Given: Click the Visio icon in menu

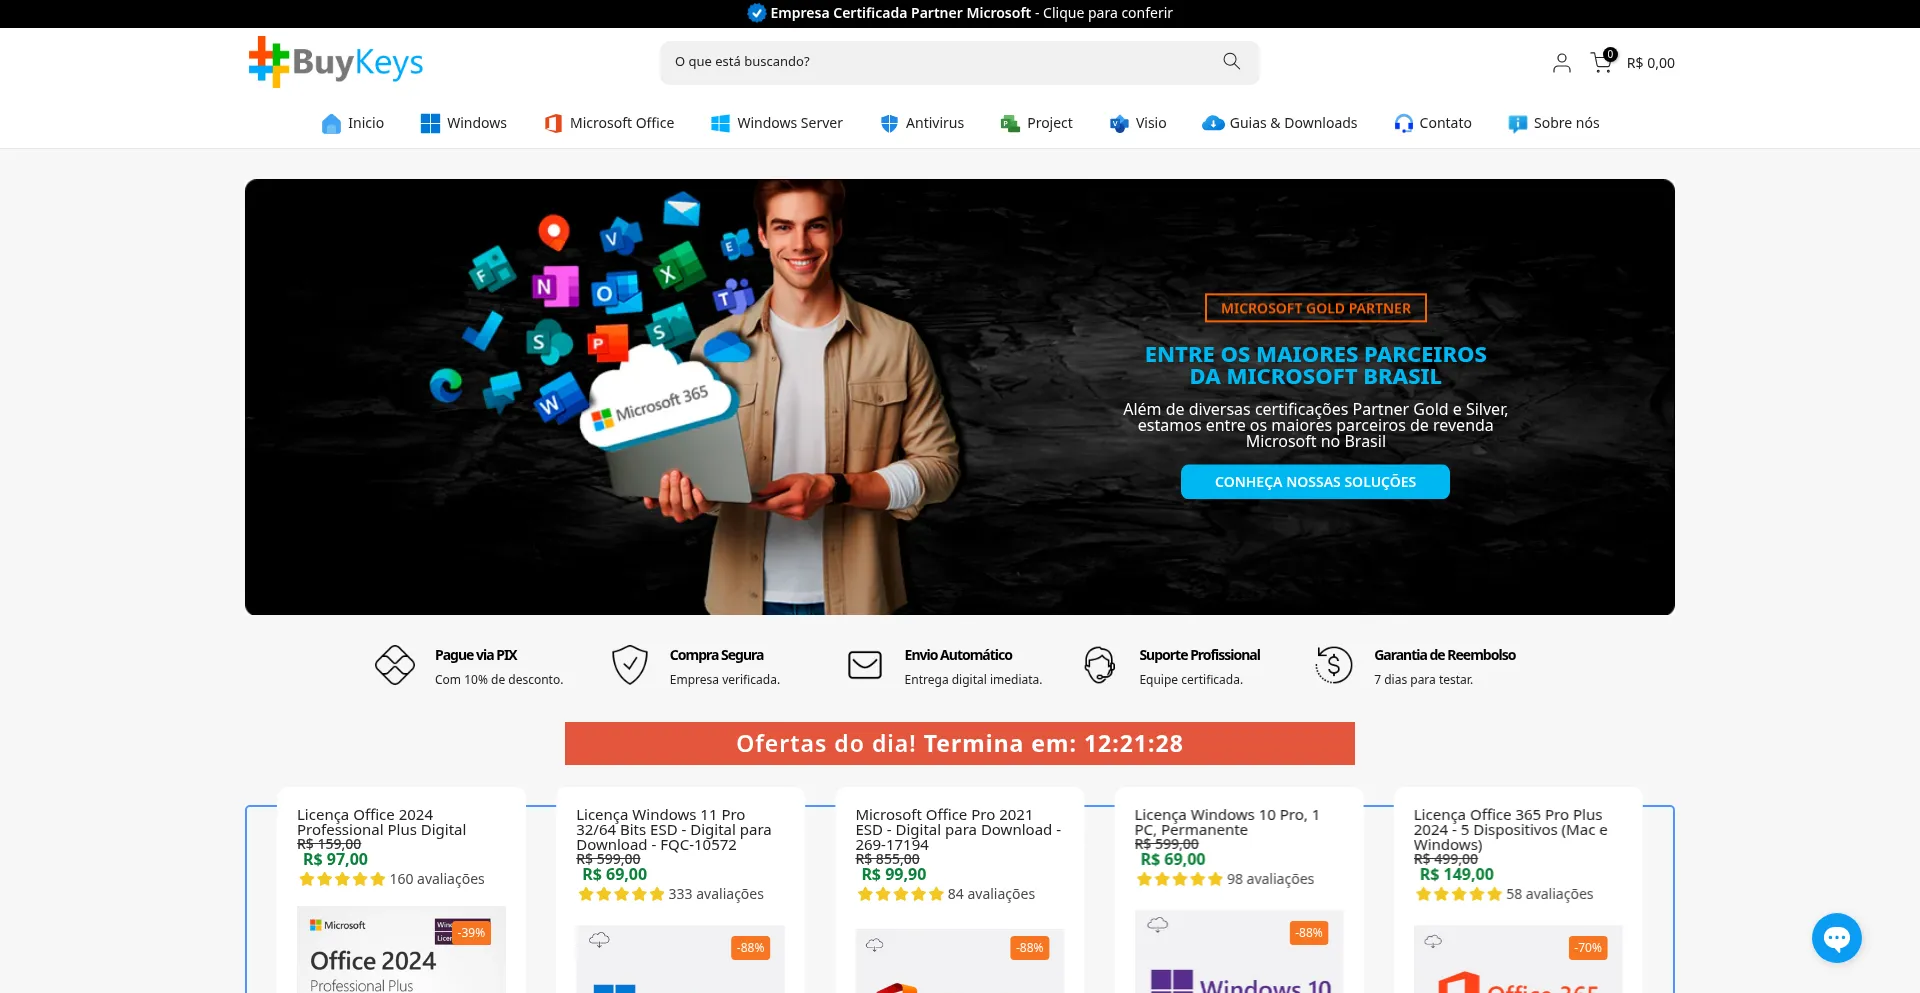Looking at the screenshot, I should (x=1119, y=123).
